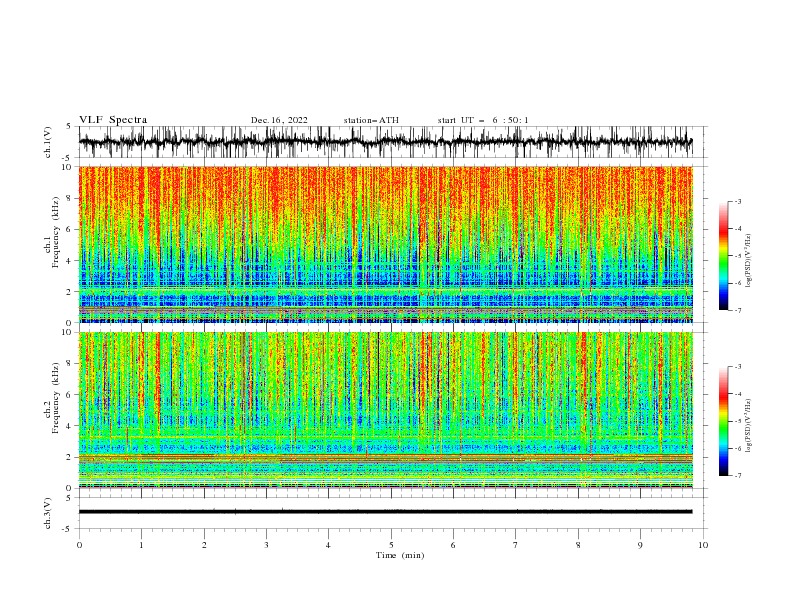Click the ch.1 spectrogram color scale bar
792x612 pixels.
(723, 255)
